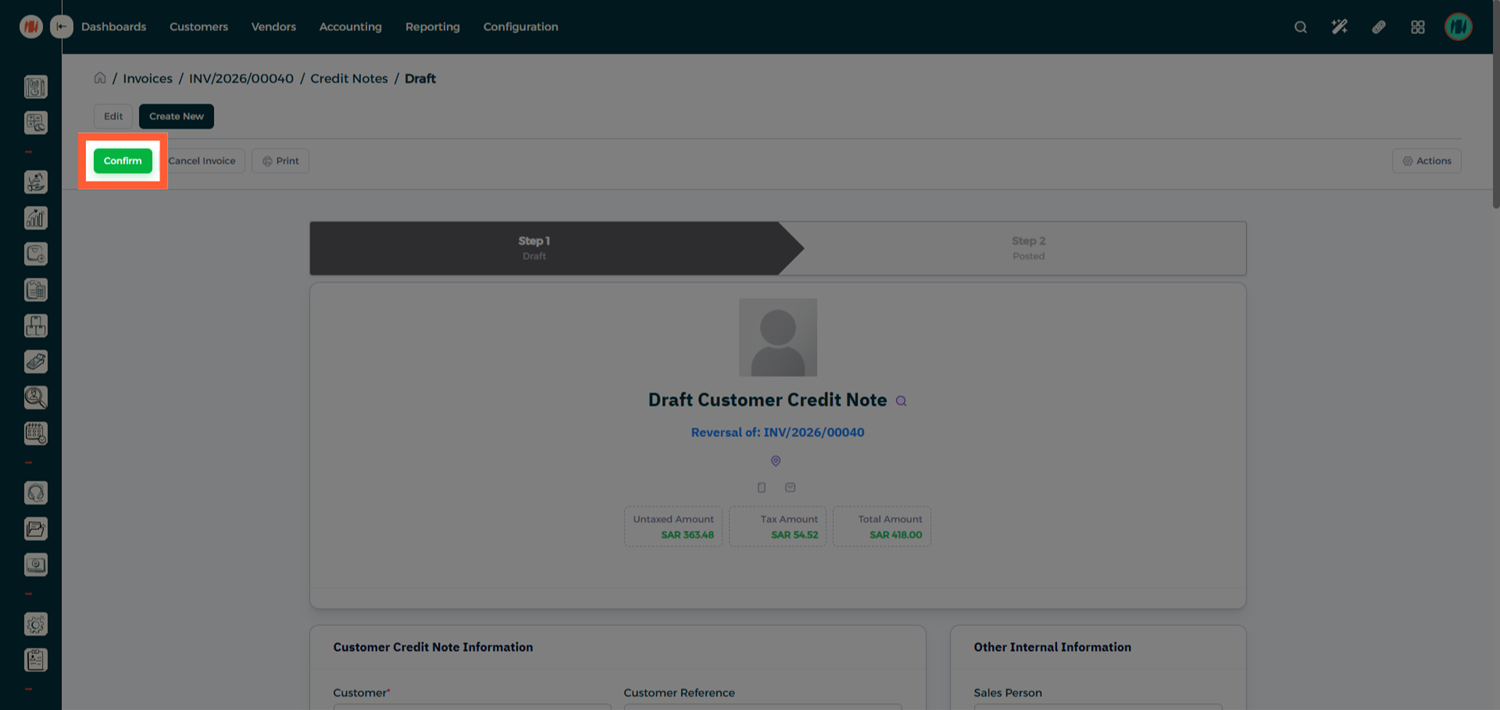This screenshot has height=710, width=1500.
Task: Open the Reporting menu
Action: (x=432, y=27)
